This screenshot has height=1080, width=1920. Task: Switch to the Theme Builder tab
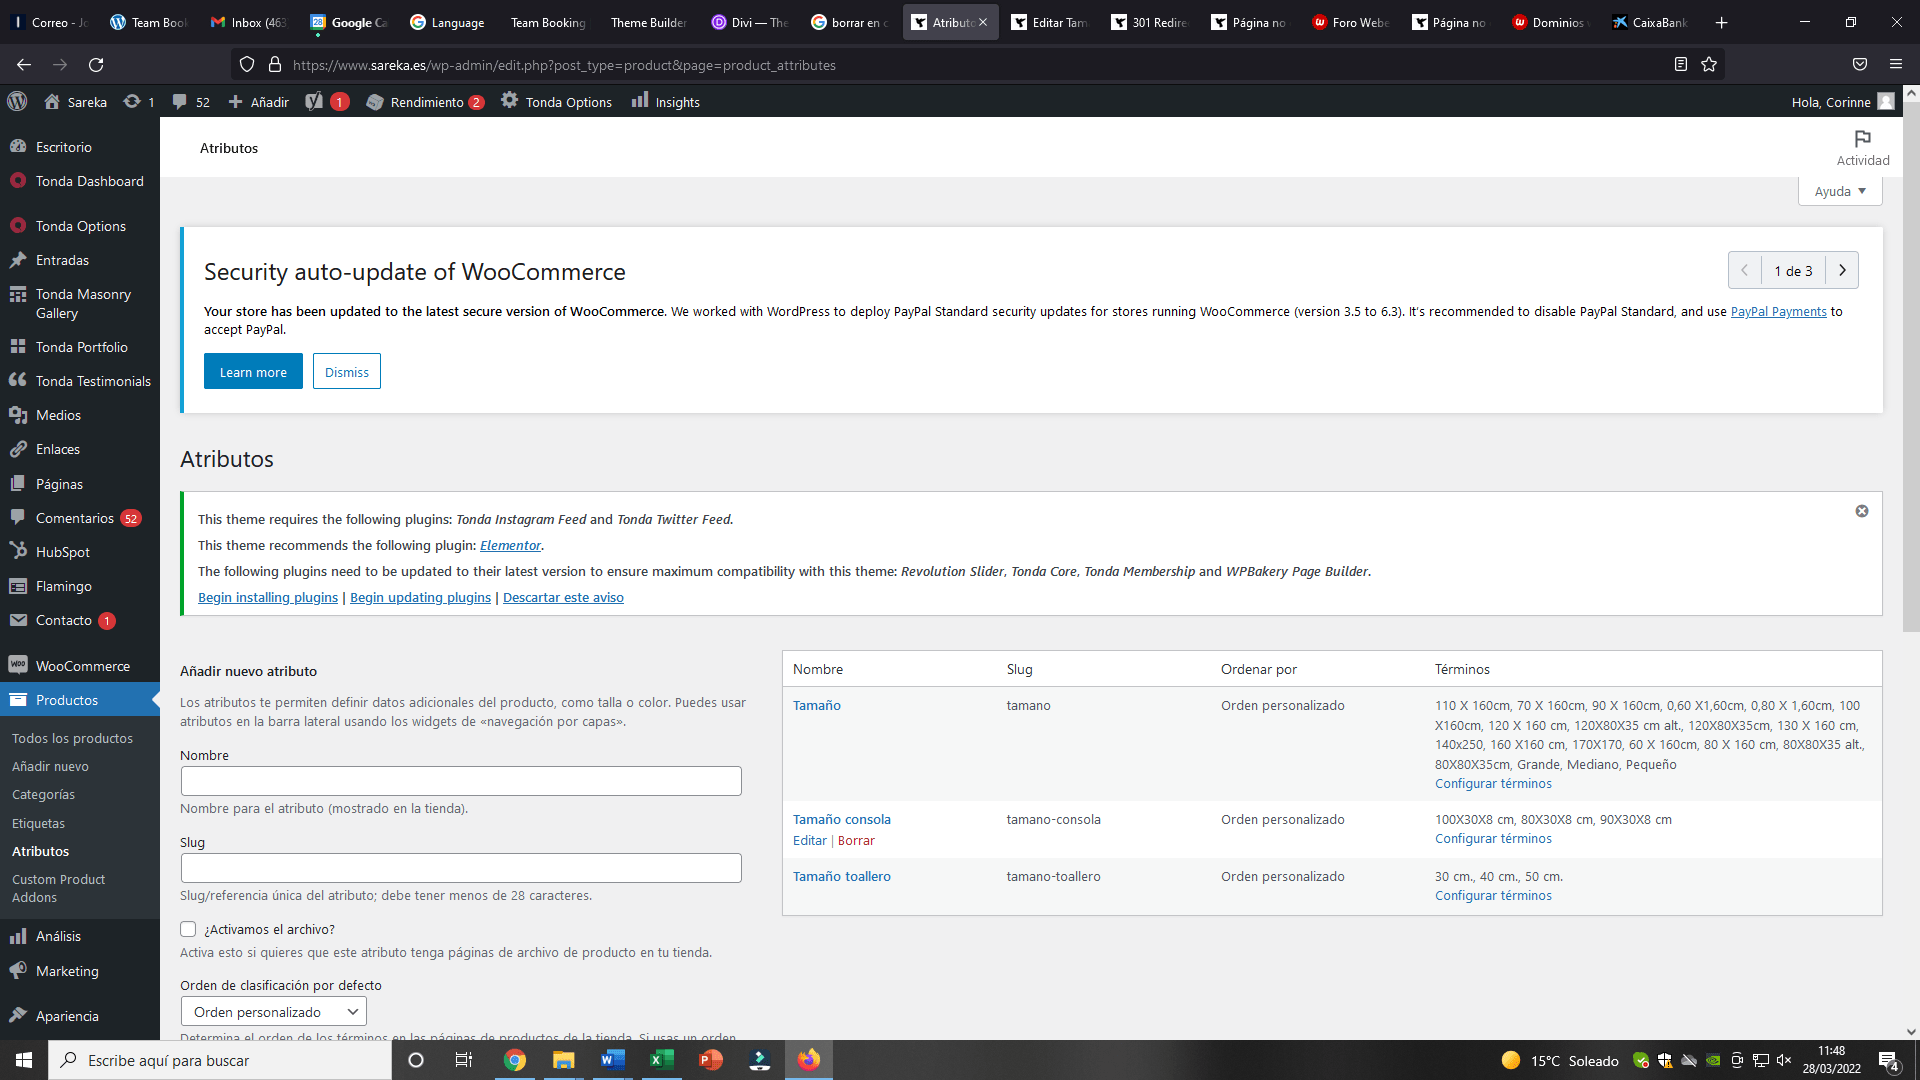(x=648, y=22)
